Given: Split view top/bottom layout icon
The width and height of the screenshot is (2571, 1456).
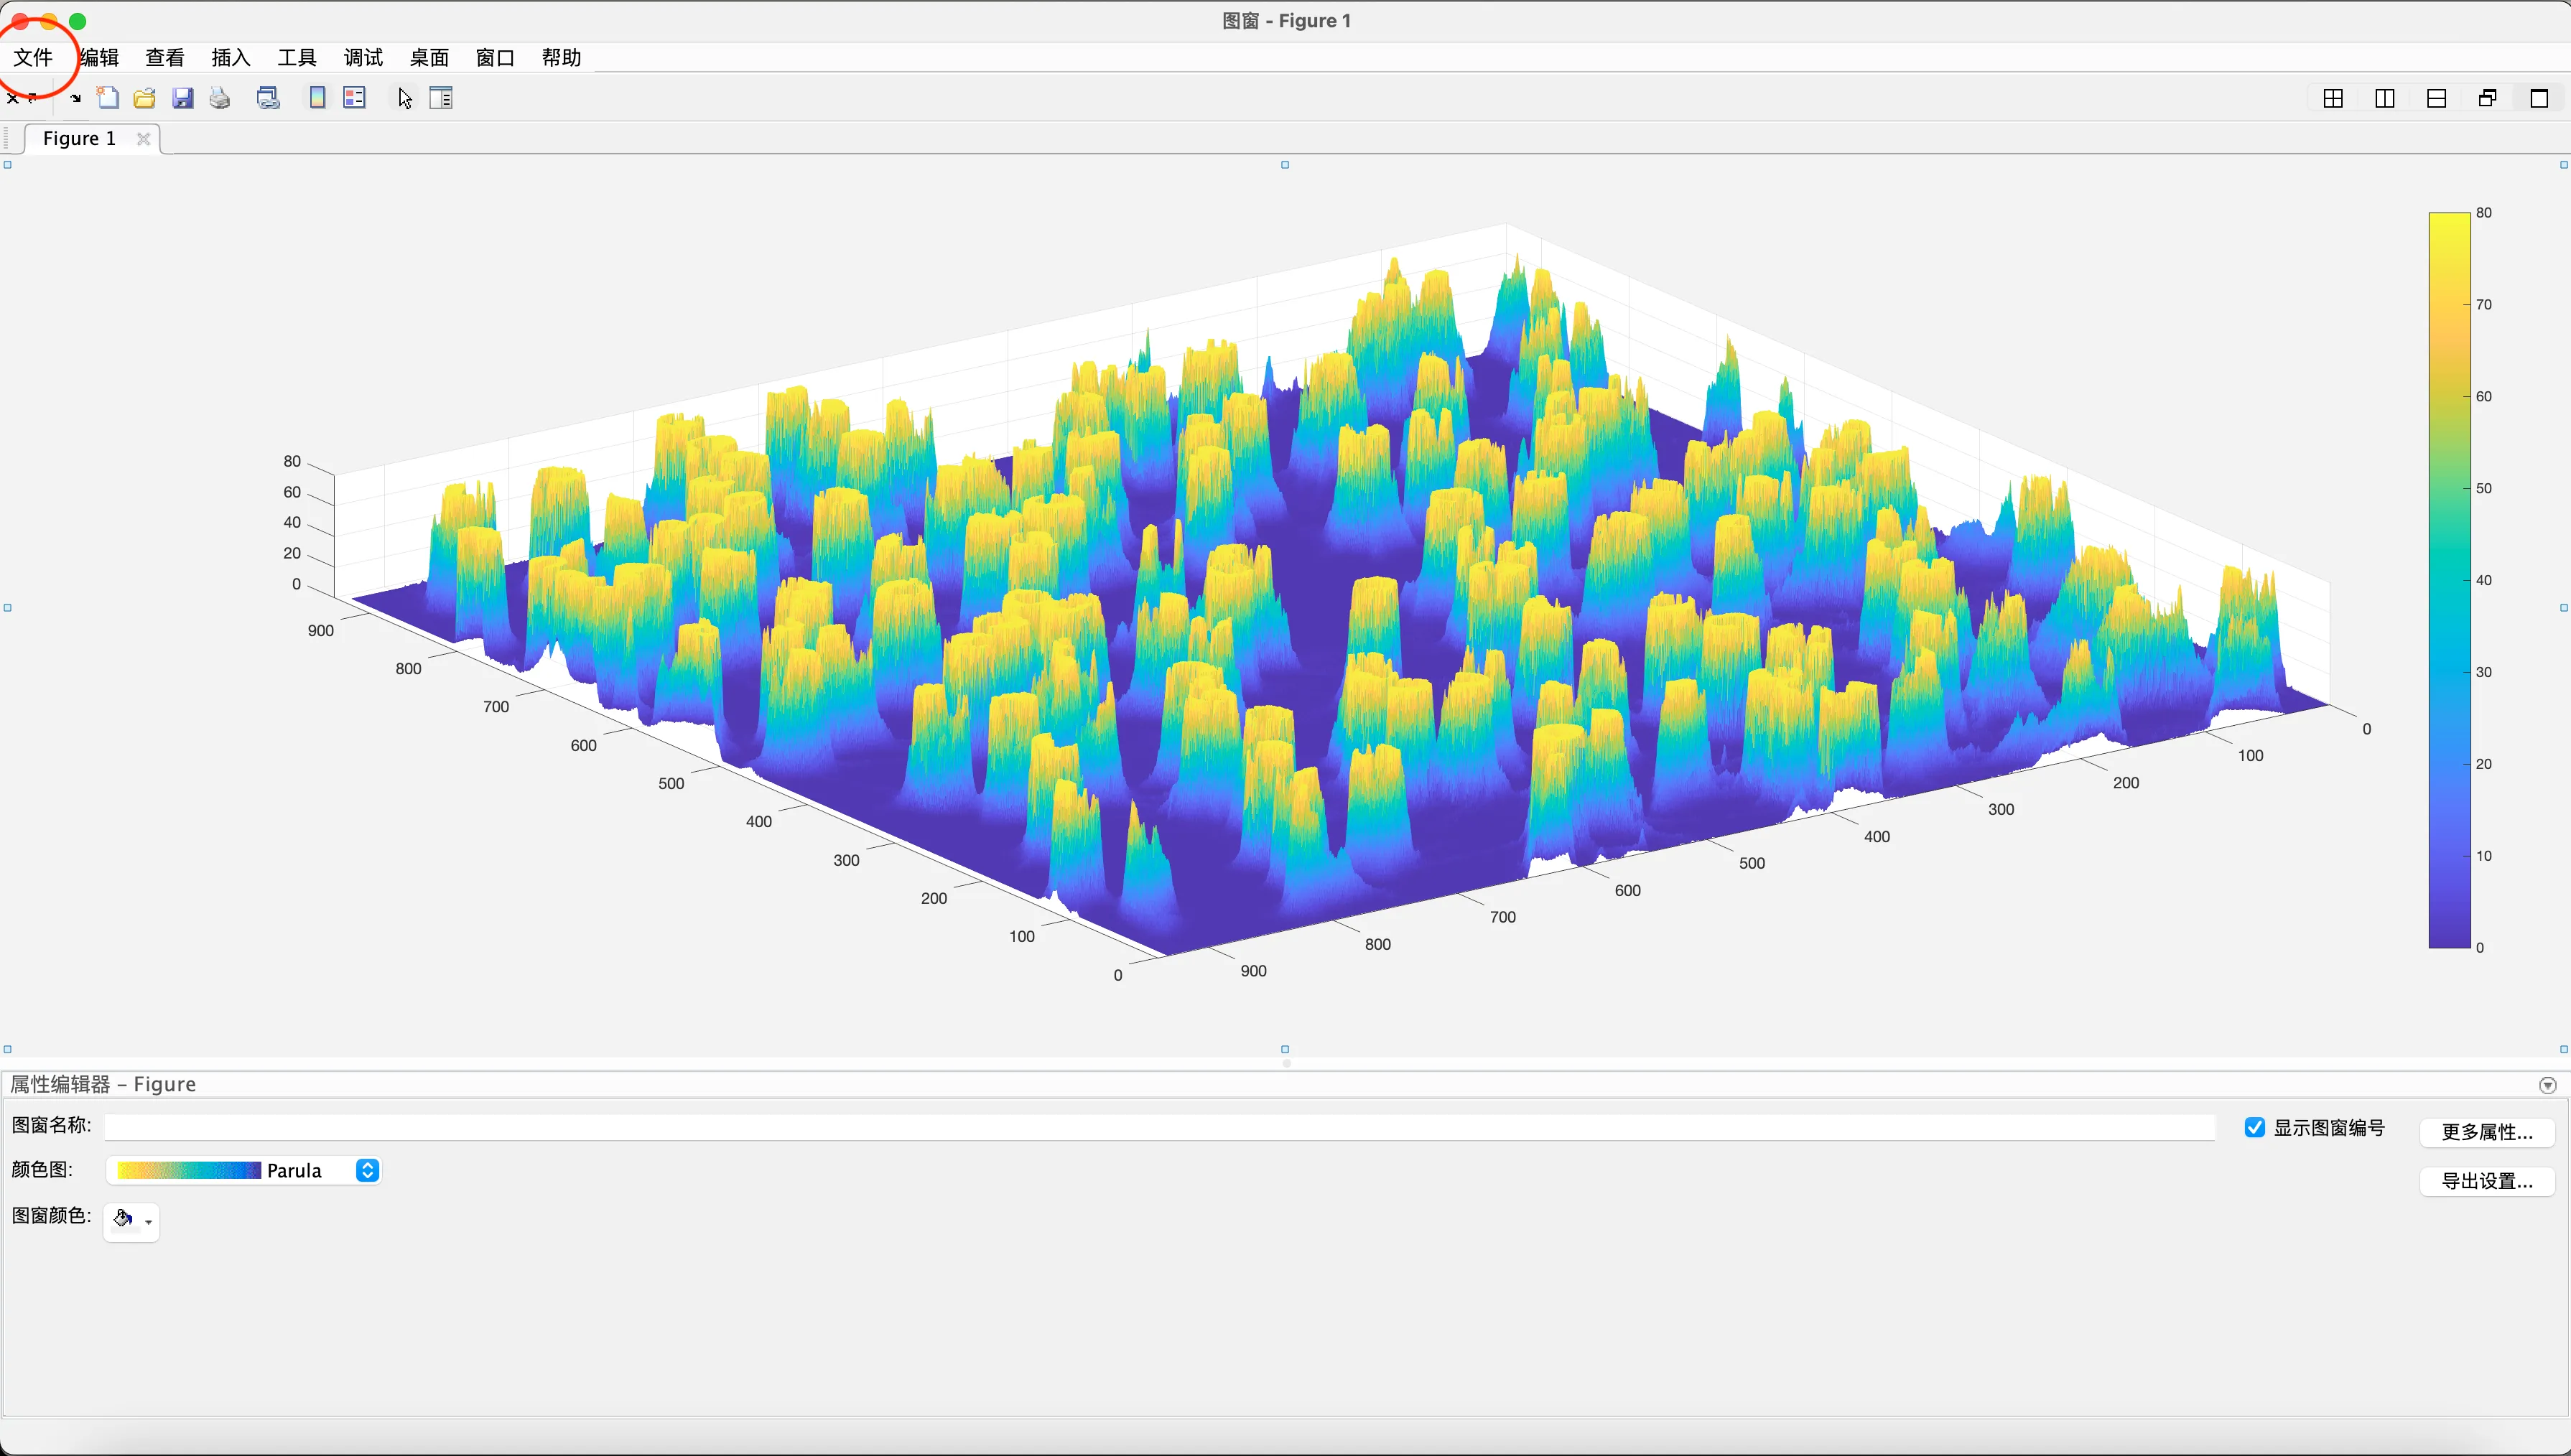Looking at the screenshot, I should pyautogui.click(x=2437, y=98).
